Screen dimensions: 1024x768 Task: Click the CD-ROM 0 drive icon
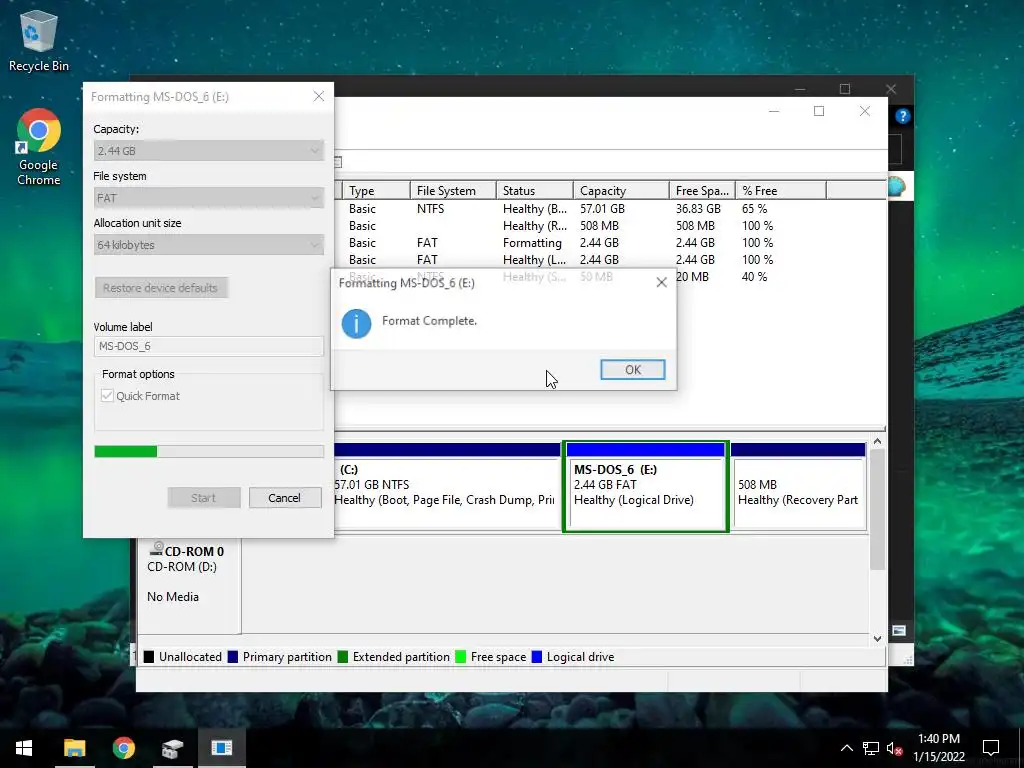[x=157, y=549]
